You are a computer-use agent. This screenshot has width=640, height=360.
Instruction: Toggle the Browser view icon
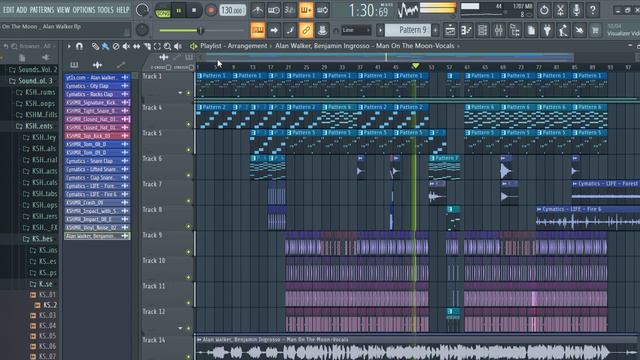pyautogui.click(x=515, y=30)
